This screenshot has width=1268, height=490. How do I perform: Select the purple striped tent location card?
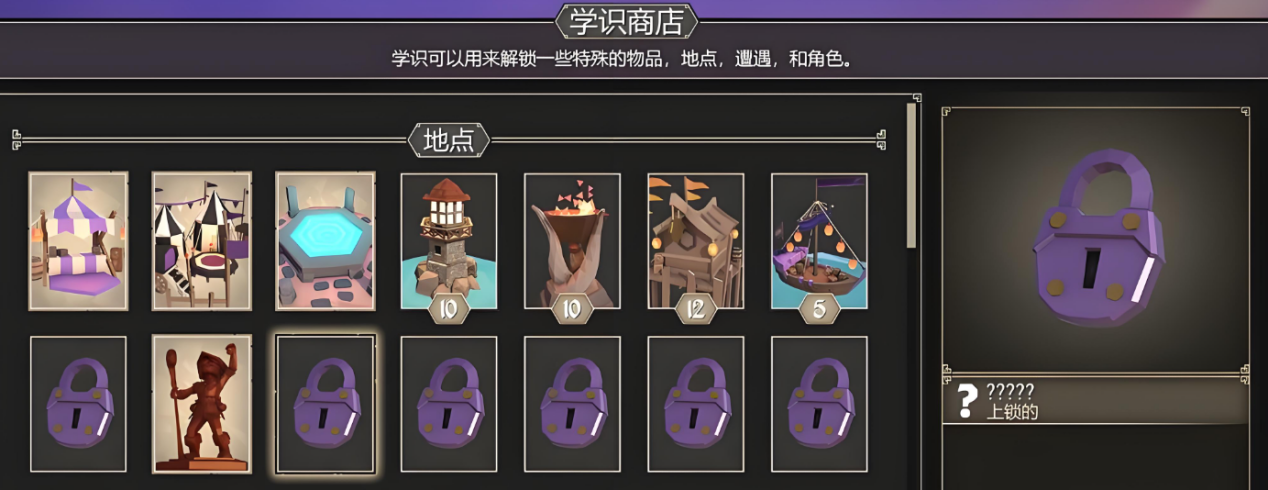click(x=78, y=241)
